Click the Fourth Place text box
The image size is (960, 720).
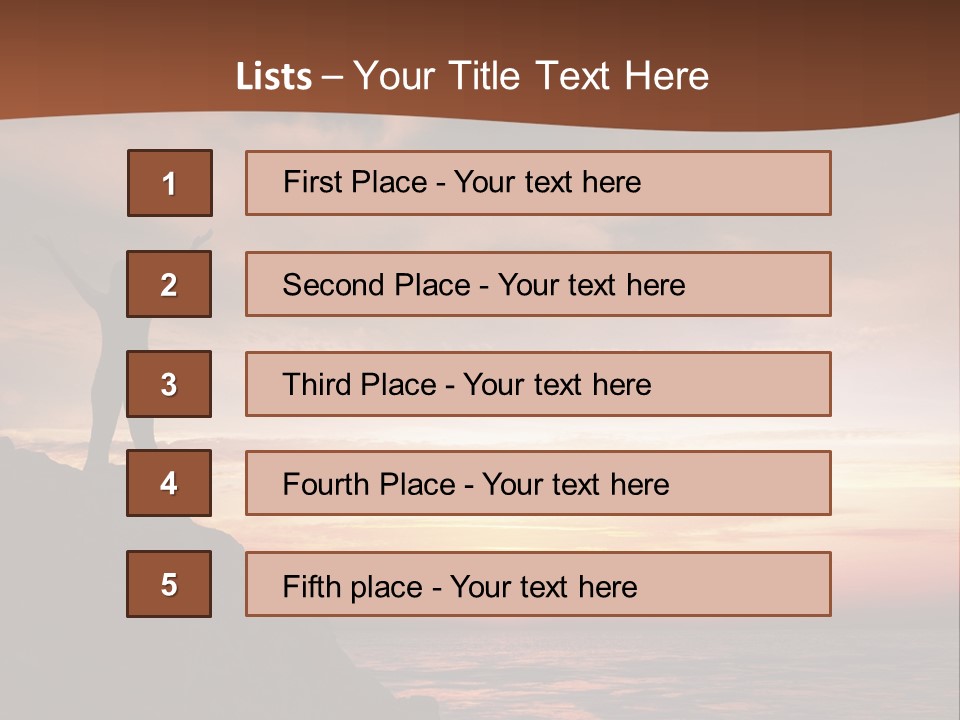tap(538, 483)
